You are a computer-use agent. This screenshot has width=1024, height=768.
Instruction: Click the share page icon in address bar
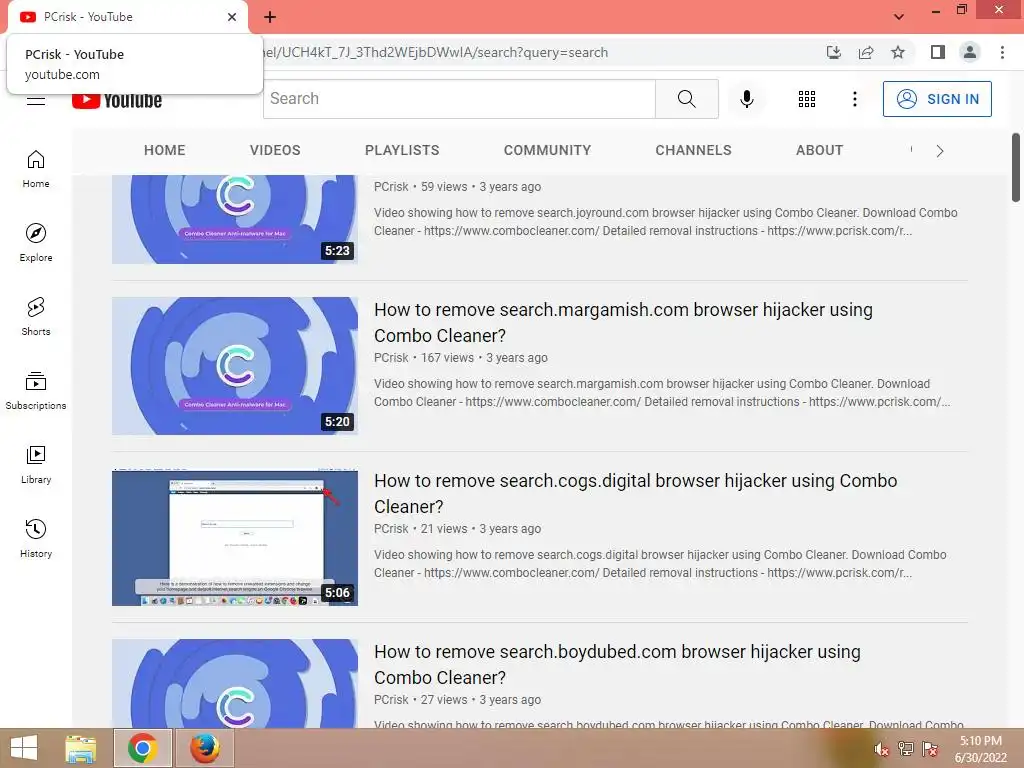[x=866, y=52]
